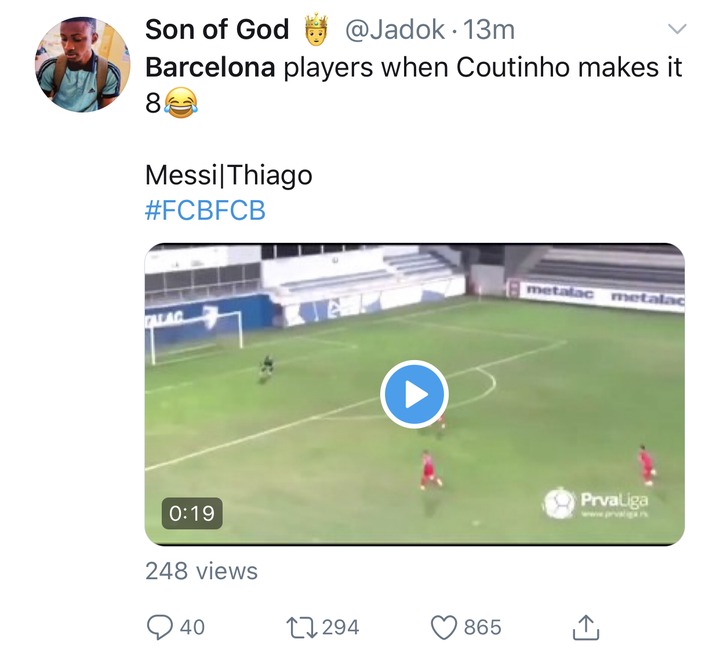Click the 40 replies count
Image resolution: width=720 pixels, height=650 pixels.
(192, 627)
